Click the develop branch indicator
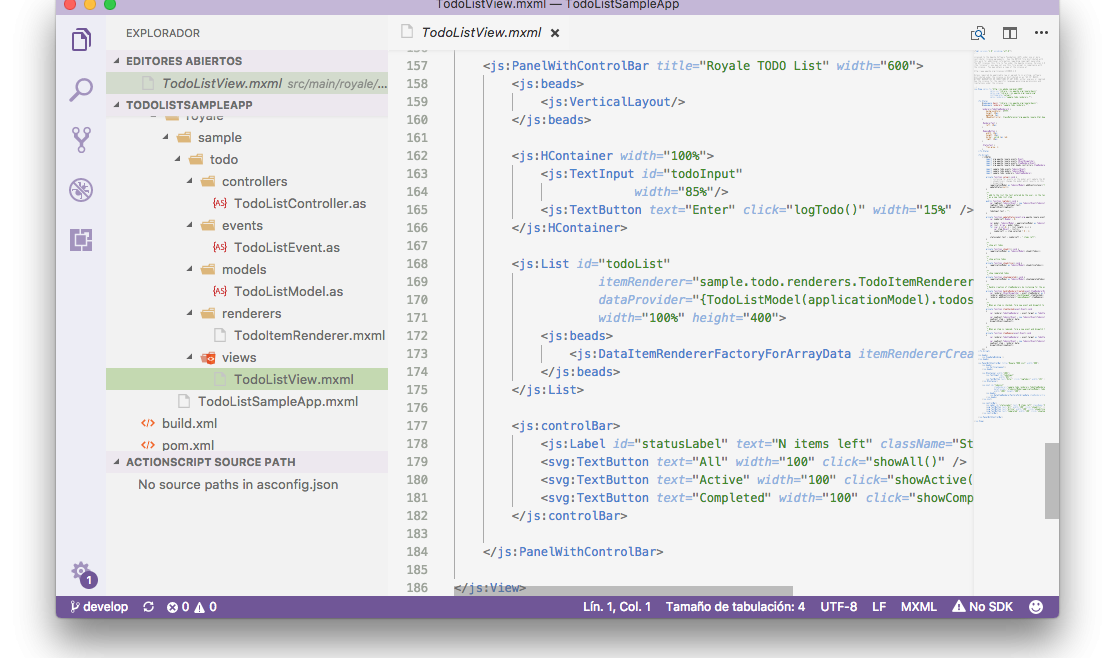 (99, 607)
